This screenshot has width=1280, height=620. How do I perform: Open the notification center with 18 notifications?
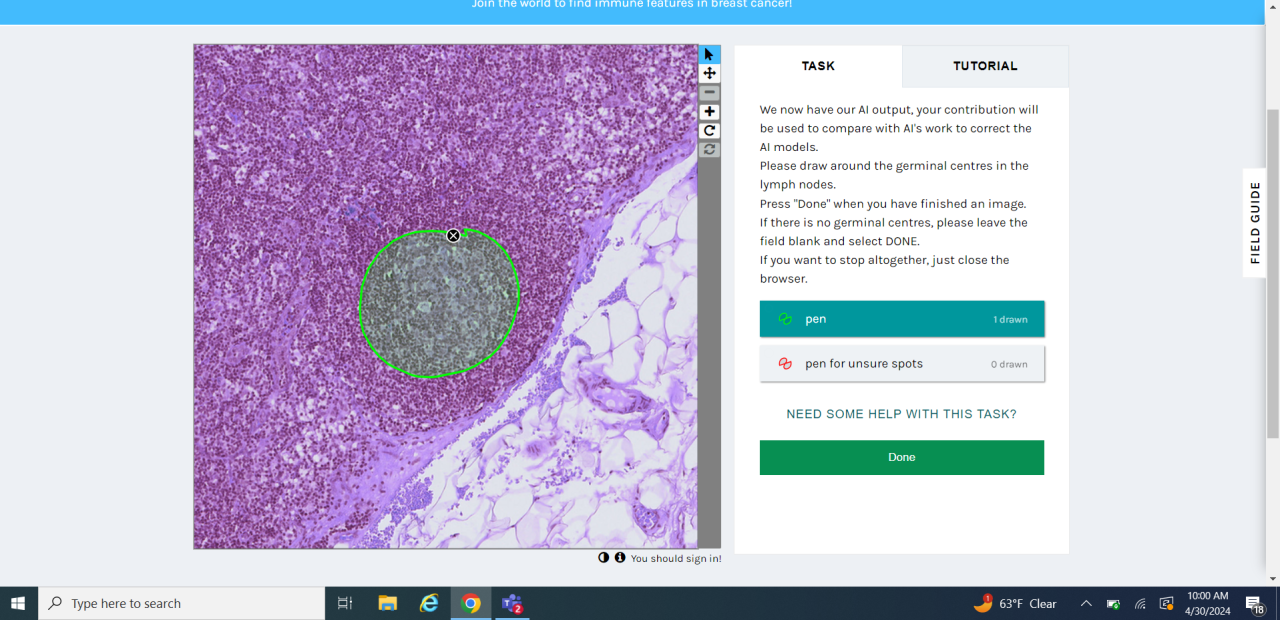click(x=1254, y=603)
